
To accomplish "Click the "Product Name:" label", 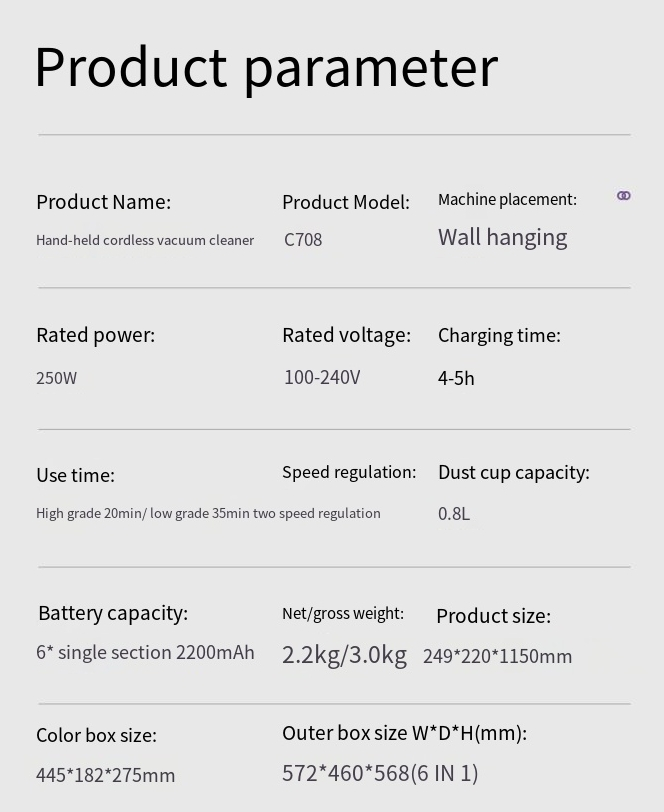I will click(103, 202).
